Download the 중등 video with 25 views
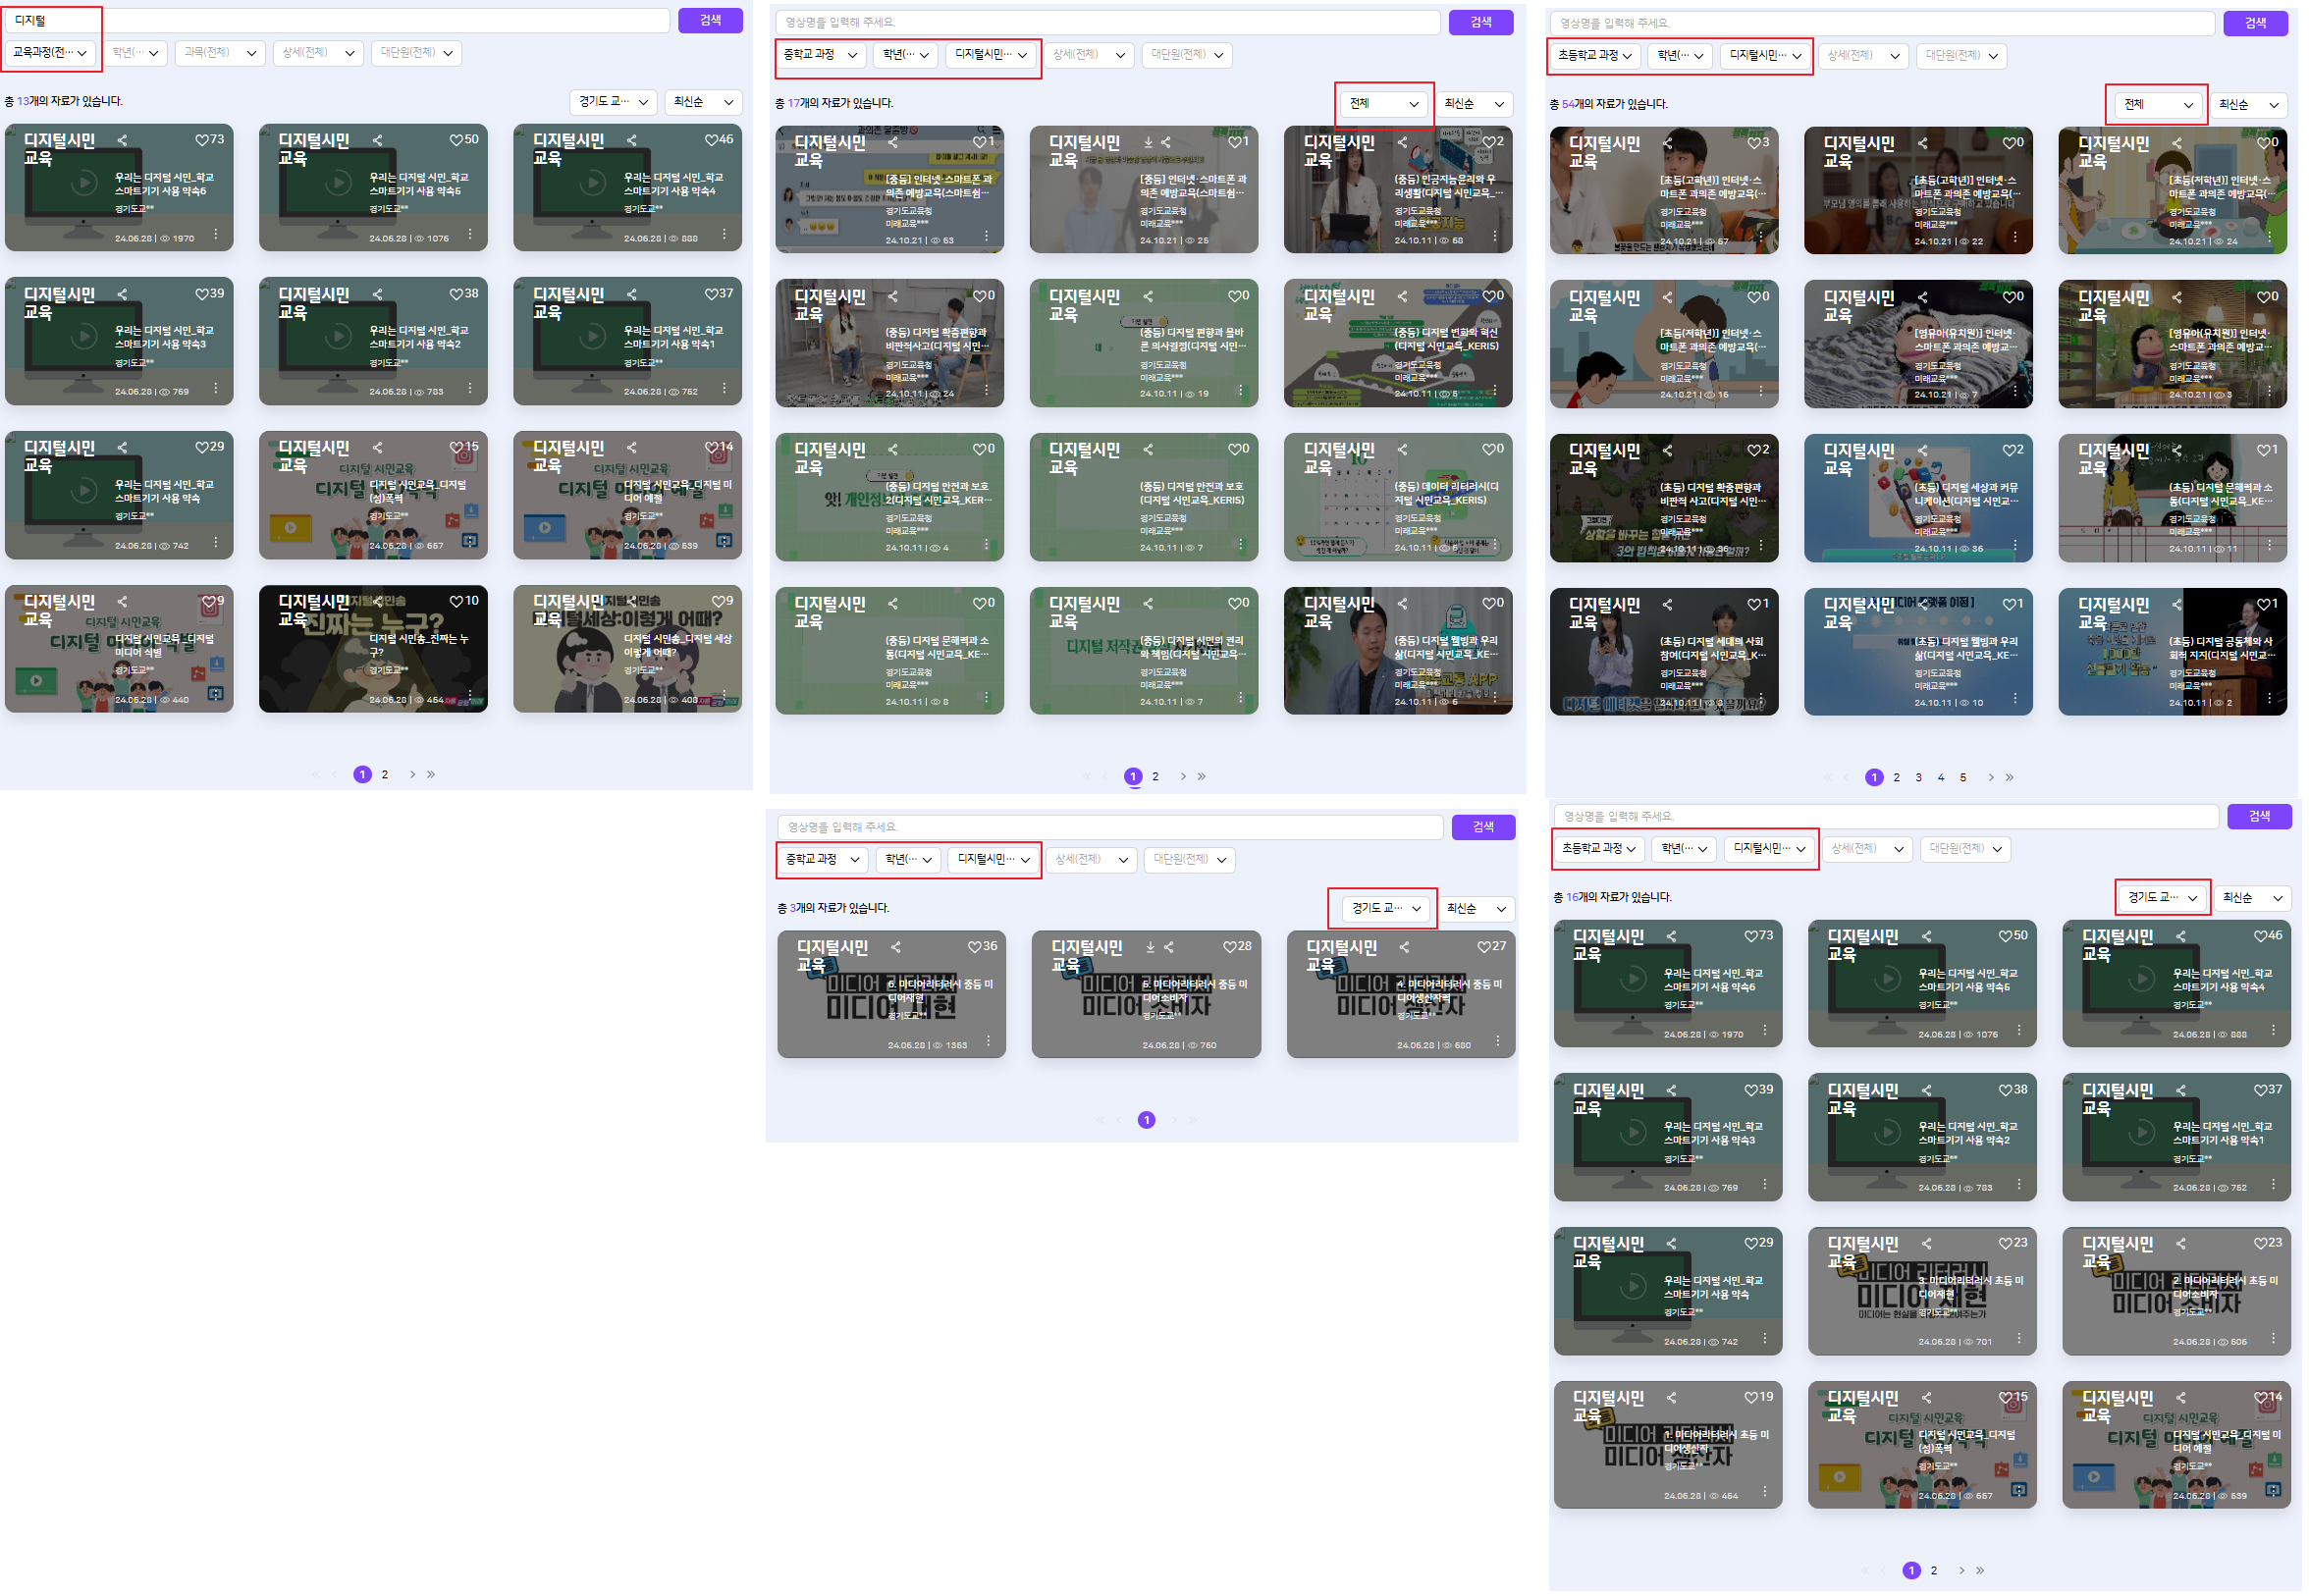 (x=1148, y=143)
